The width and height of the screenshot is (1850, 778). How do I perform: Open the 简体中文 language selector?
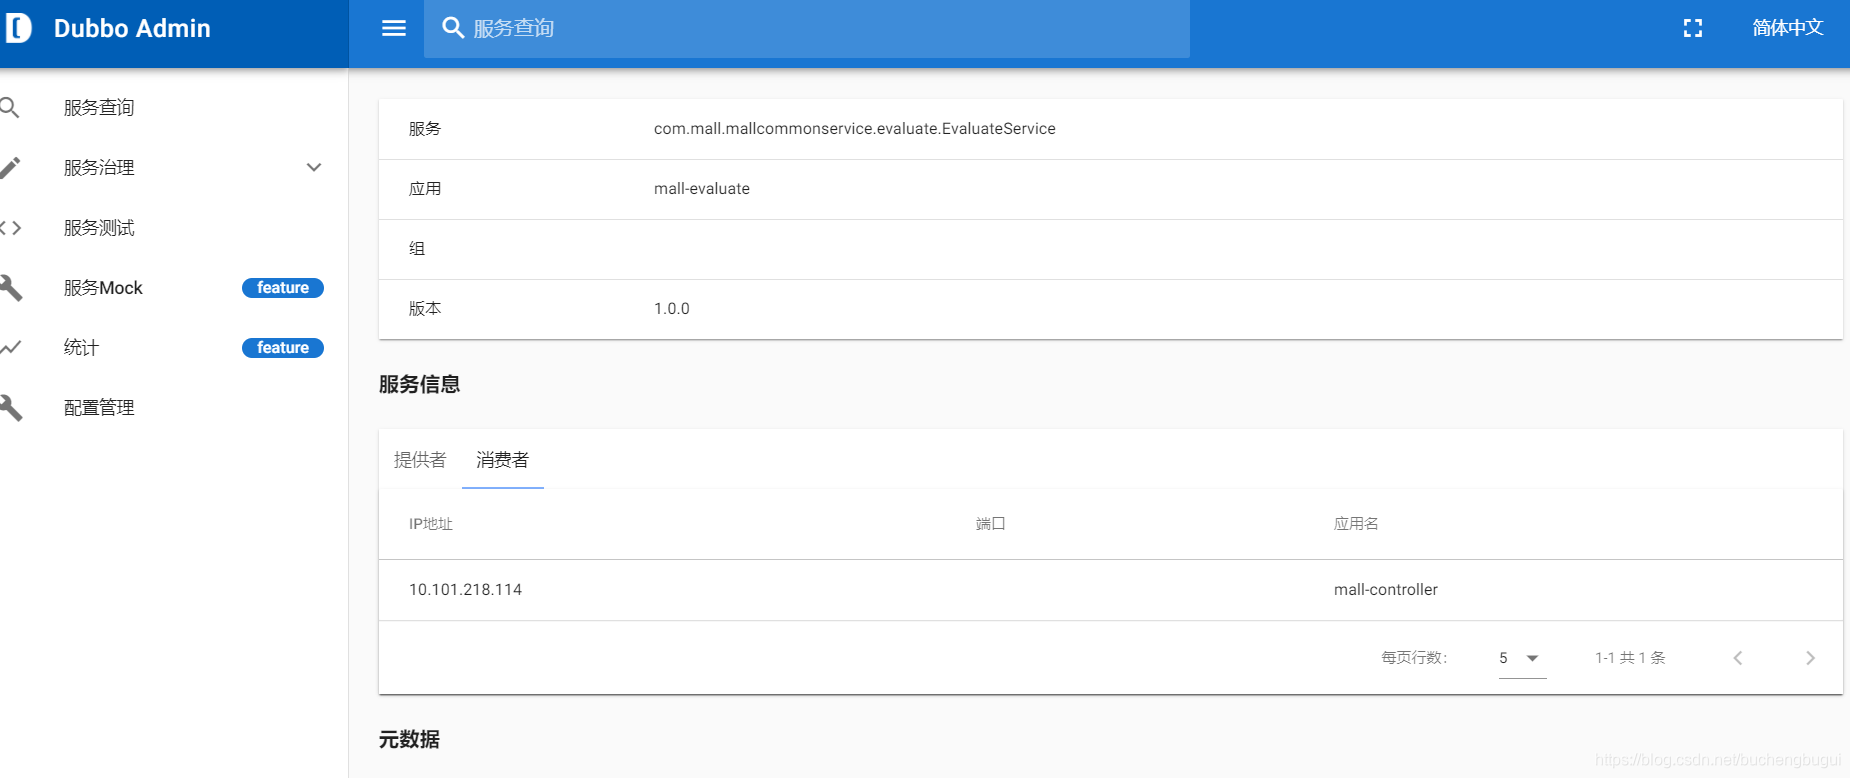pos(1788,28)
